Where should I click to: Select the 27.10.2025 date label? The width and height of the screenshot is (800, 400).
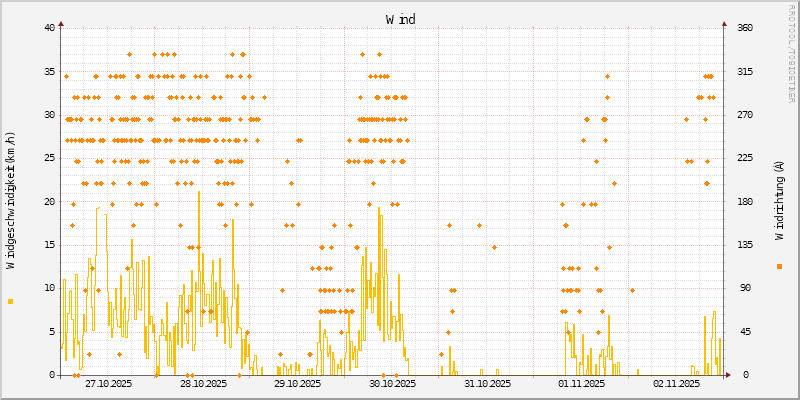(108, 384)
